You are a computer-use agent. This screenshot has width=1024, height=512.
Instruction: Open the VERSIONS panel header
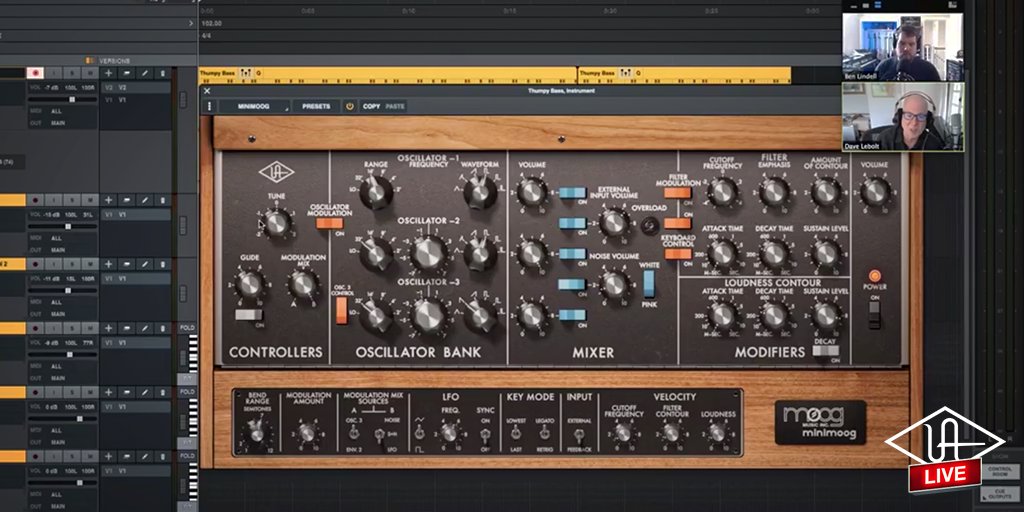coord(108,61)
